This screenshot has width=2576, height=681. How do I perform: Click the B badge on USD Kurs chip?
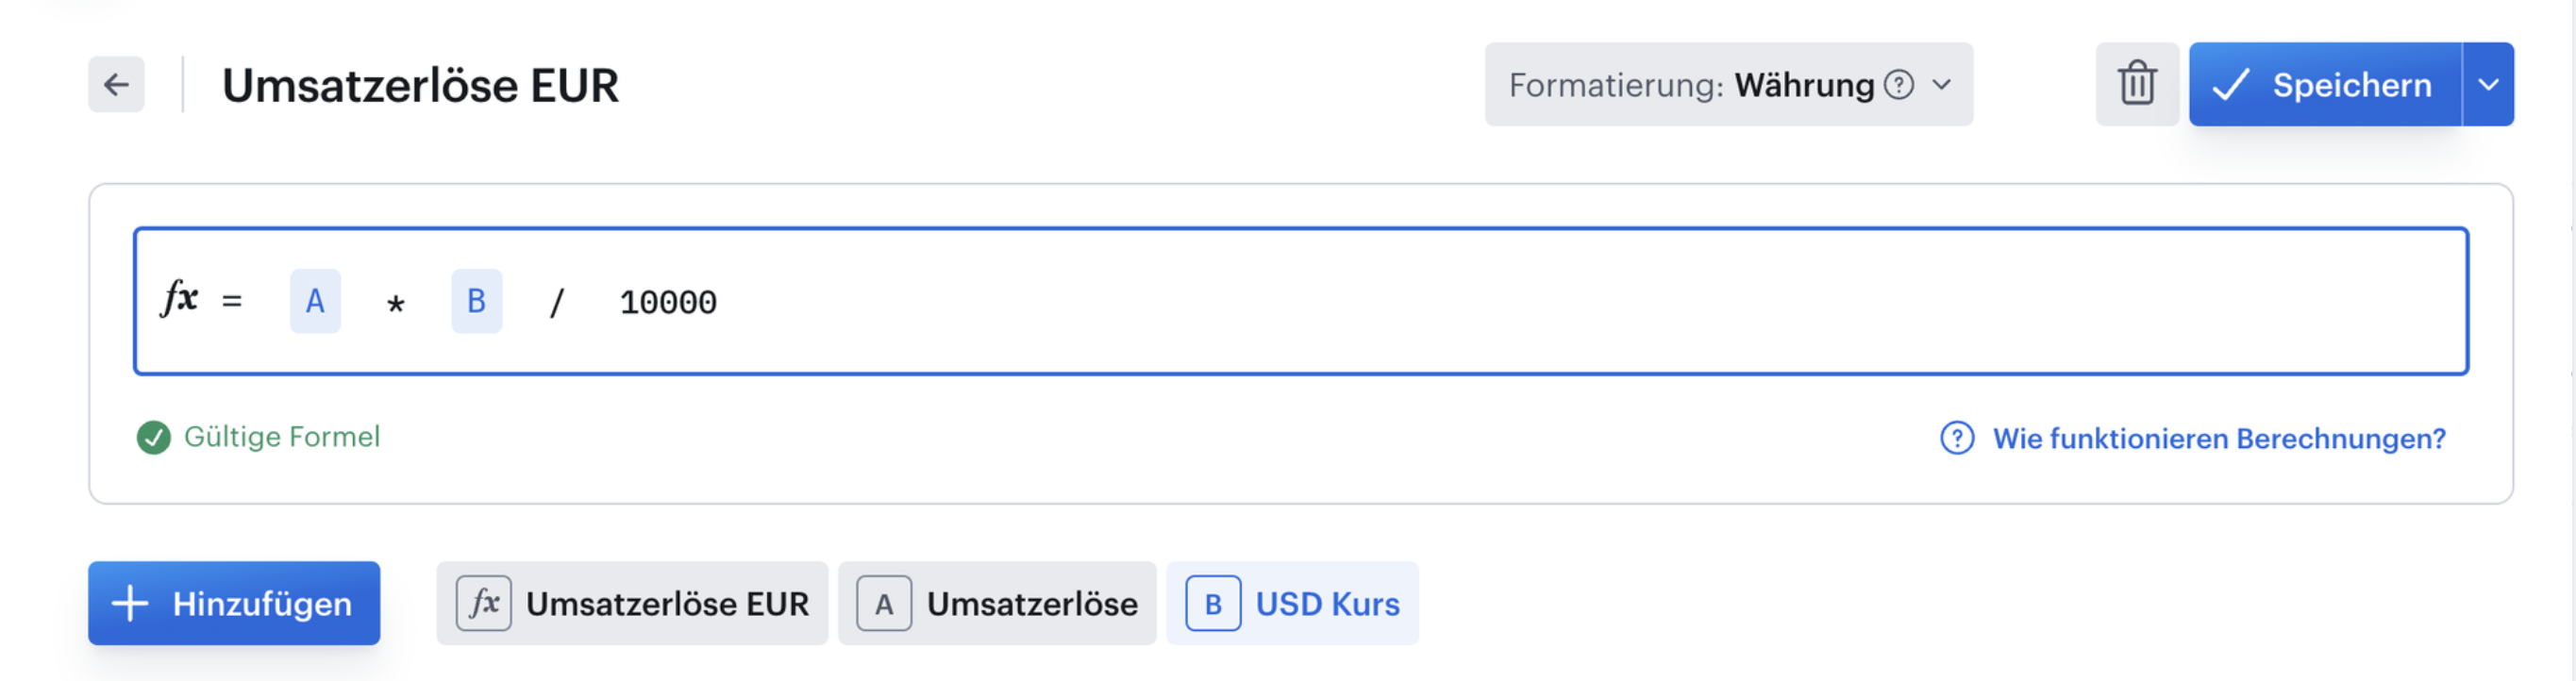1213,603
